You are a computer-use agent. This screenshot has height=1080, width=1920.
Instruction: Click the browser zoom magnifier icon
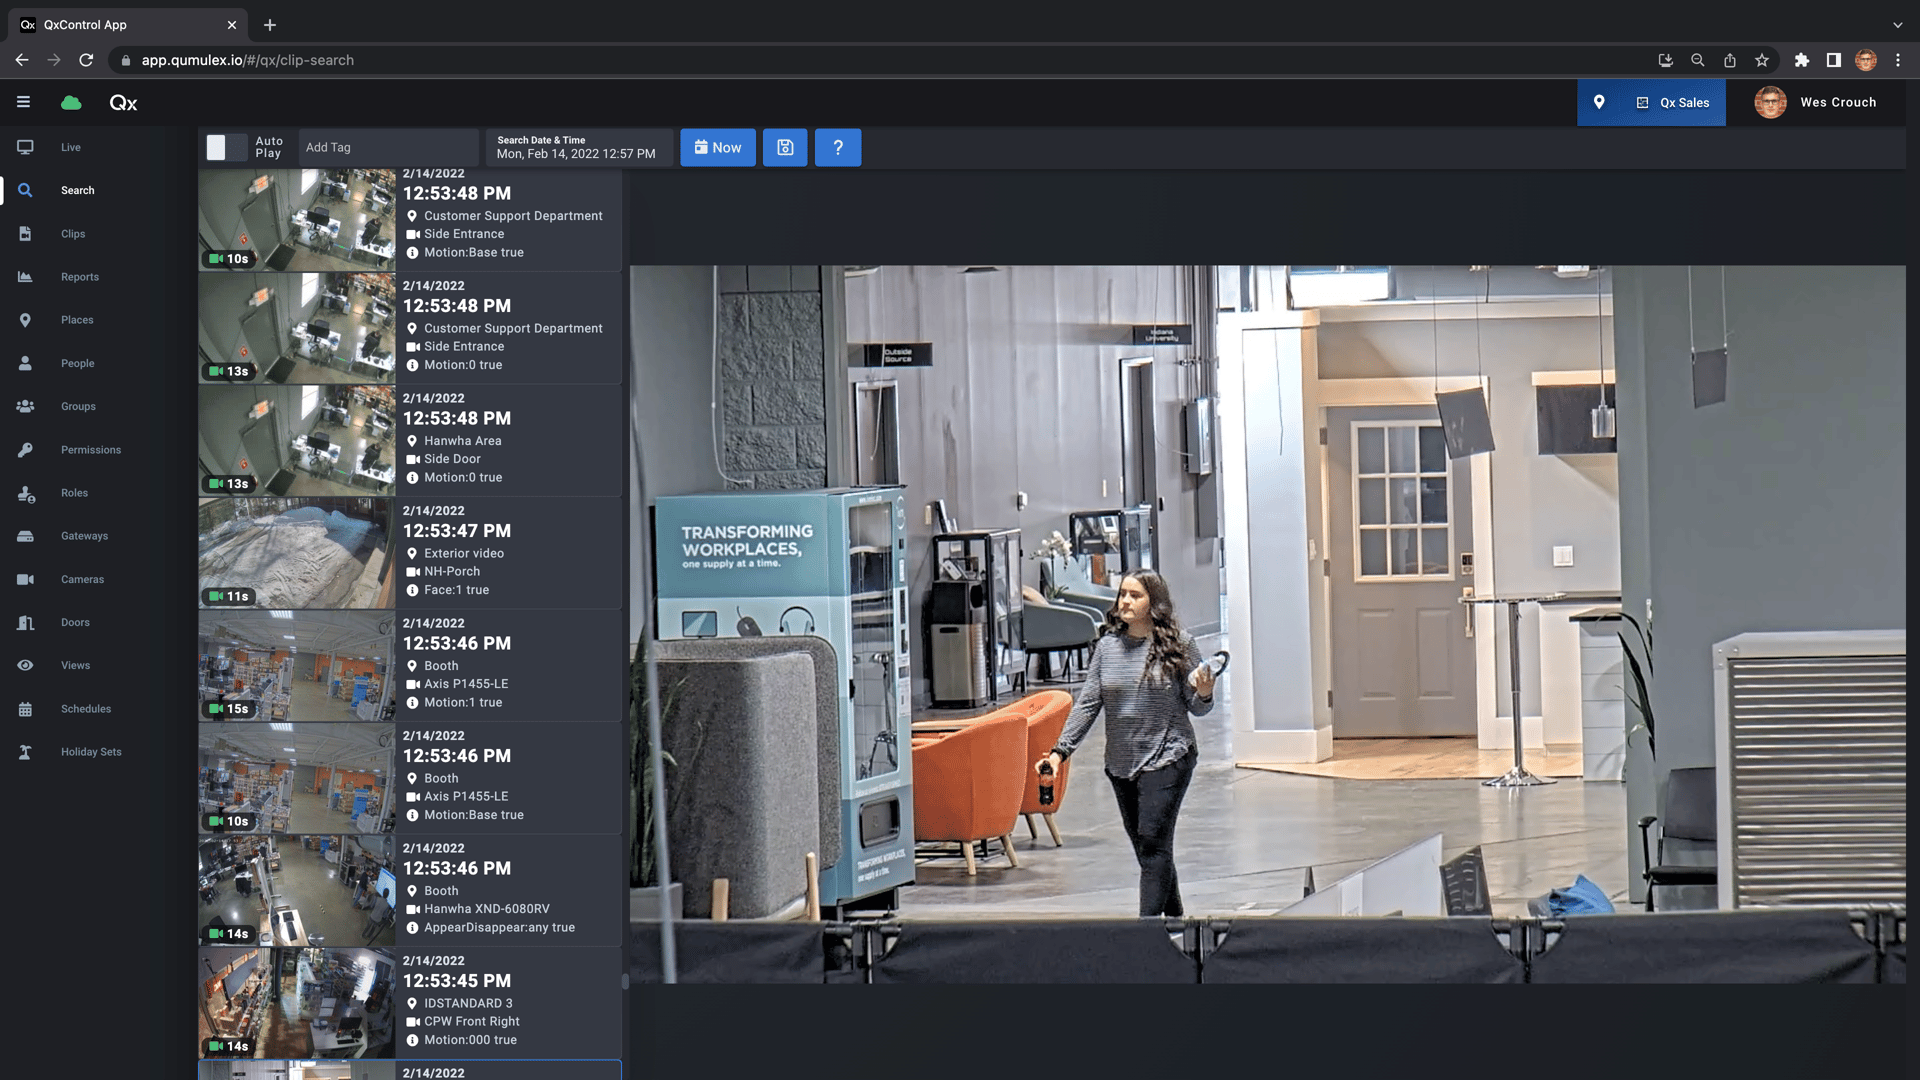tap(1698, 60)
